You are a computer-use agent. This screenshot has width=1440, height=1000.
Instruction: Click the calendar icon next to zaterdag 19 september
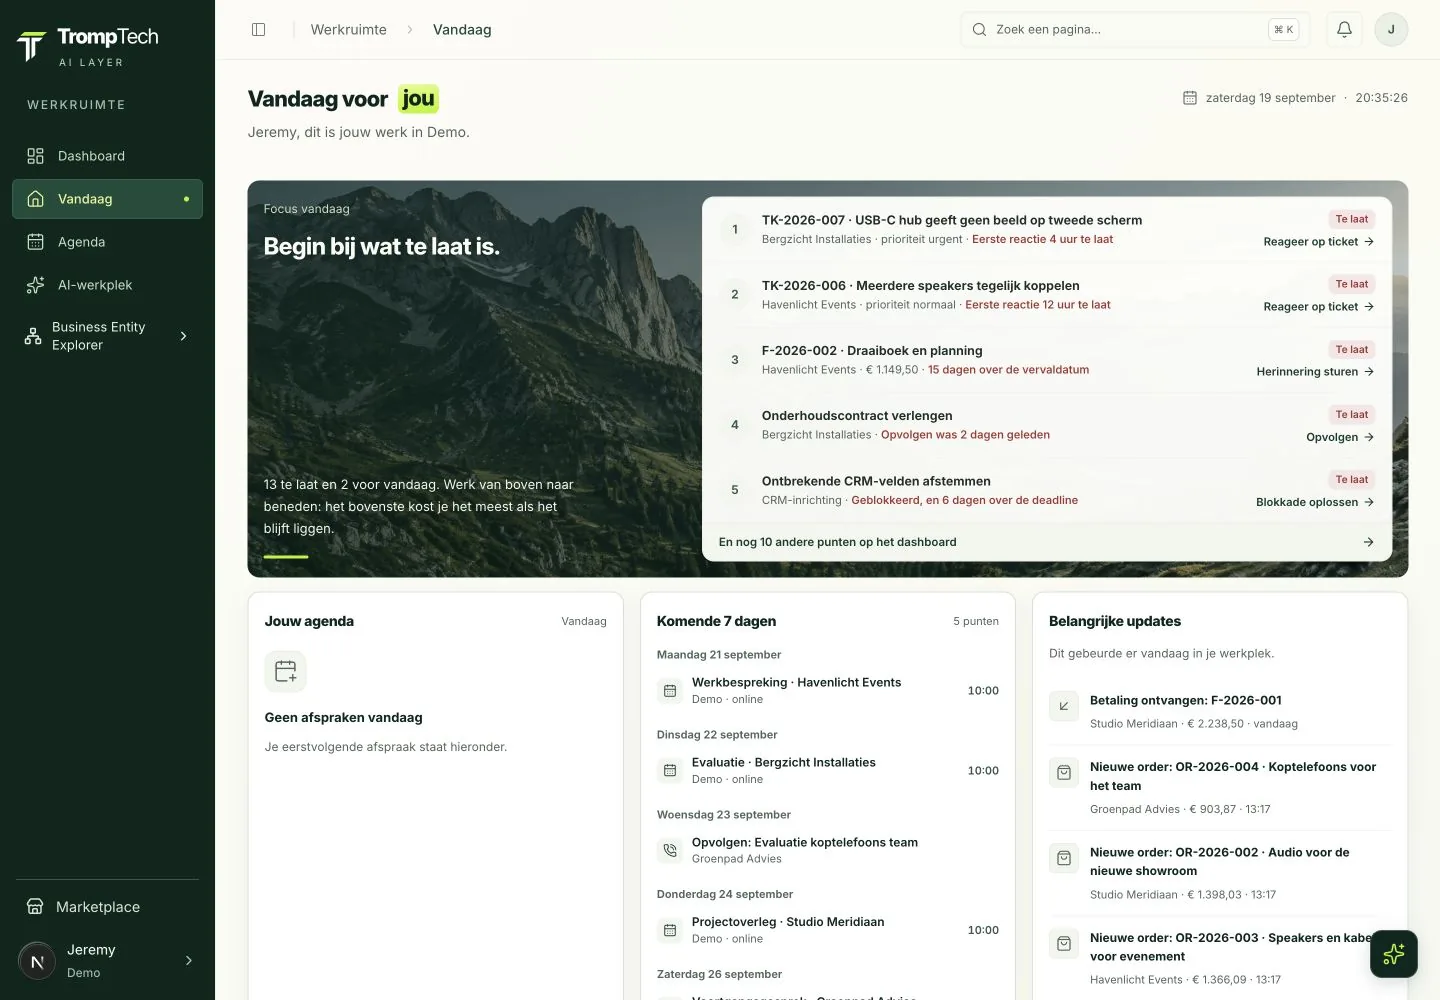[1190, 98]
